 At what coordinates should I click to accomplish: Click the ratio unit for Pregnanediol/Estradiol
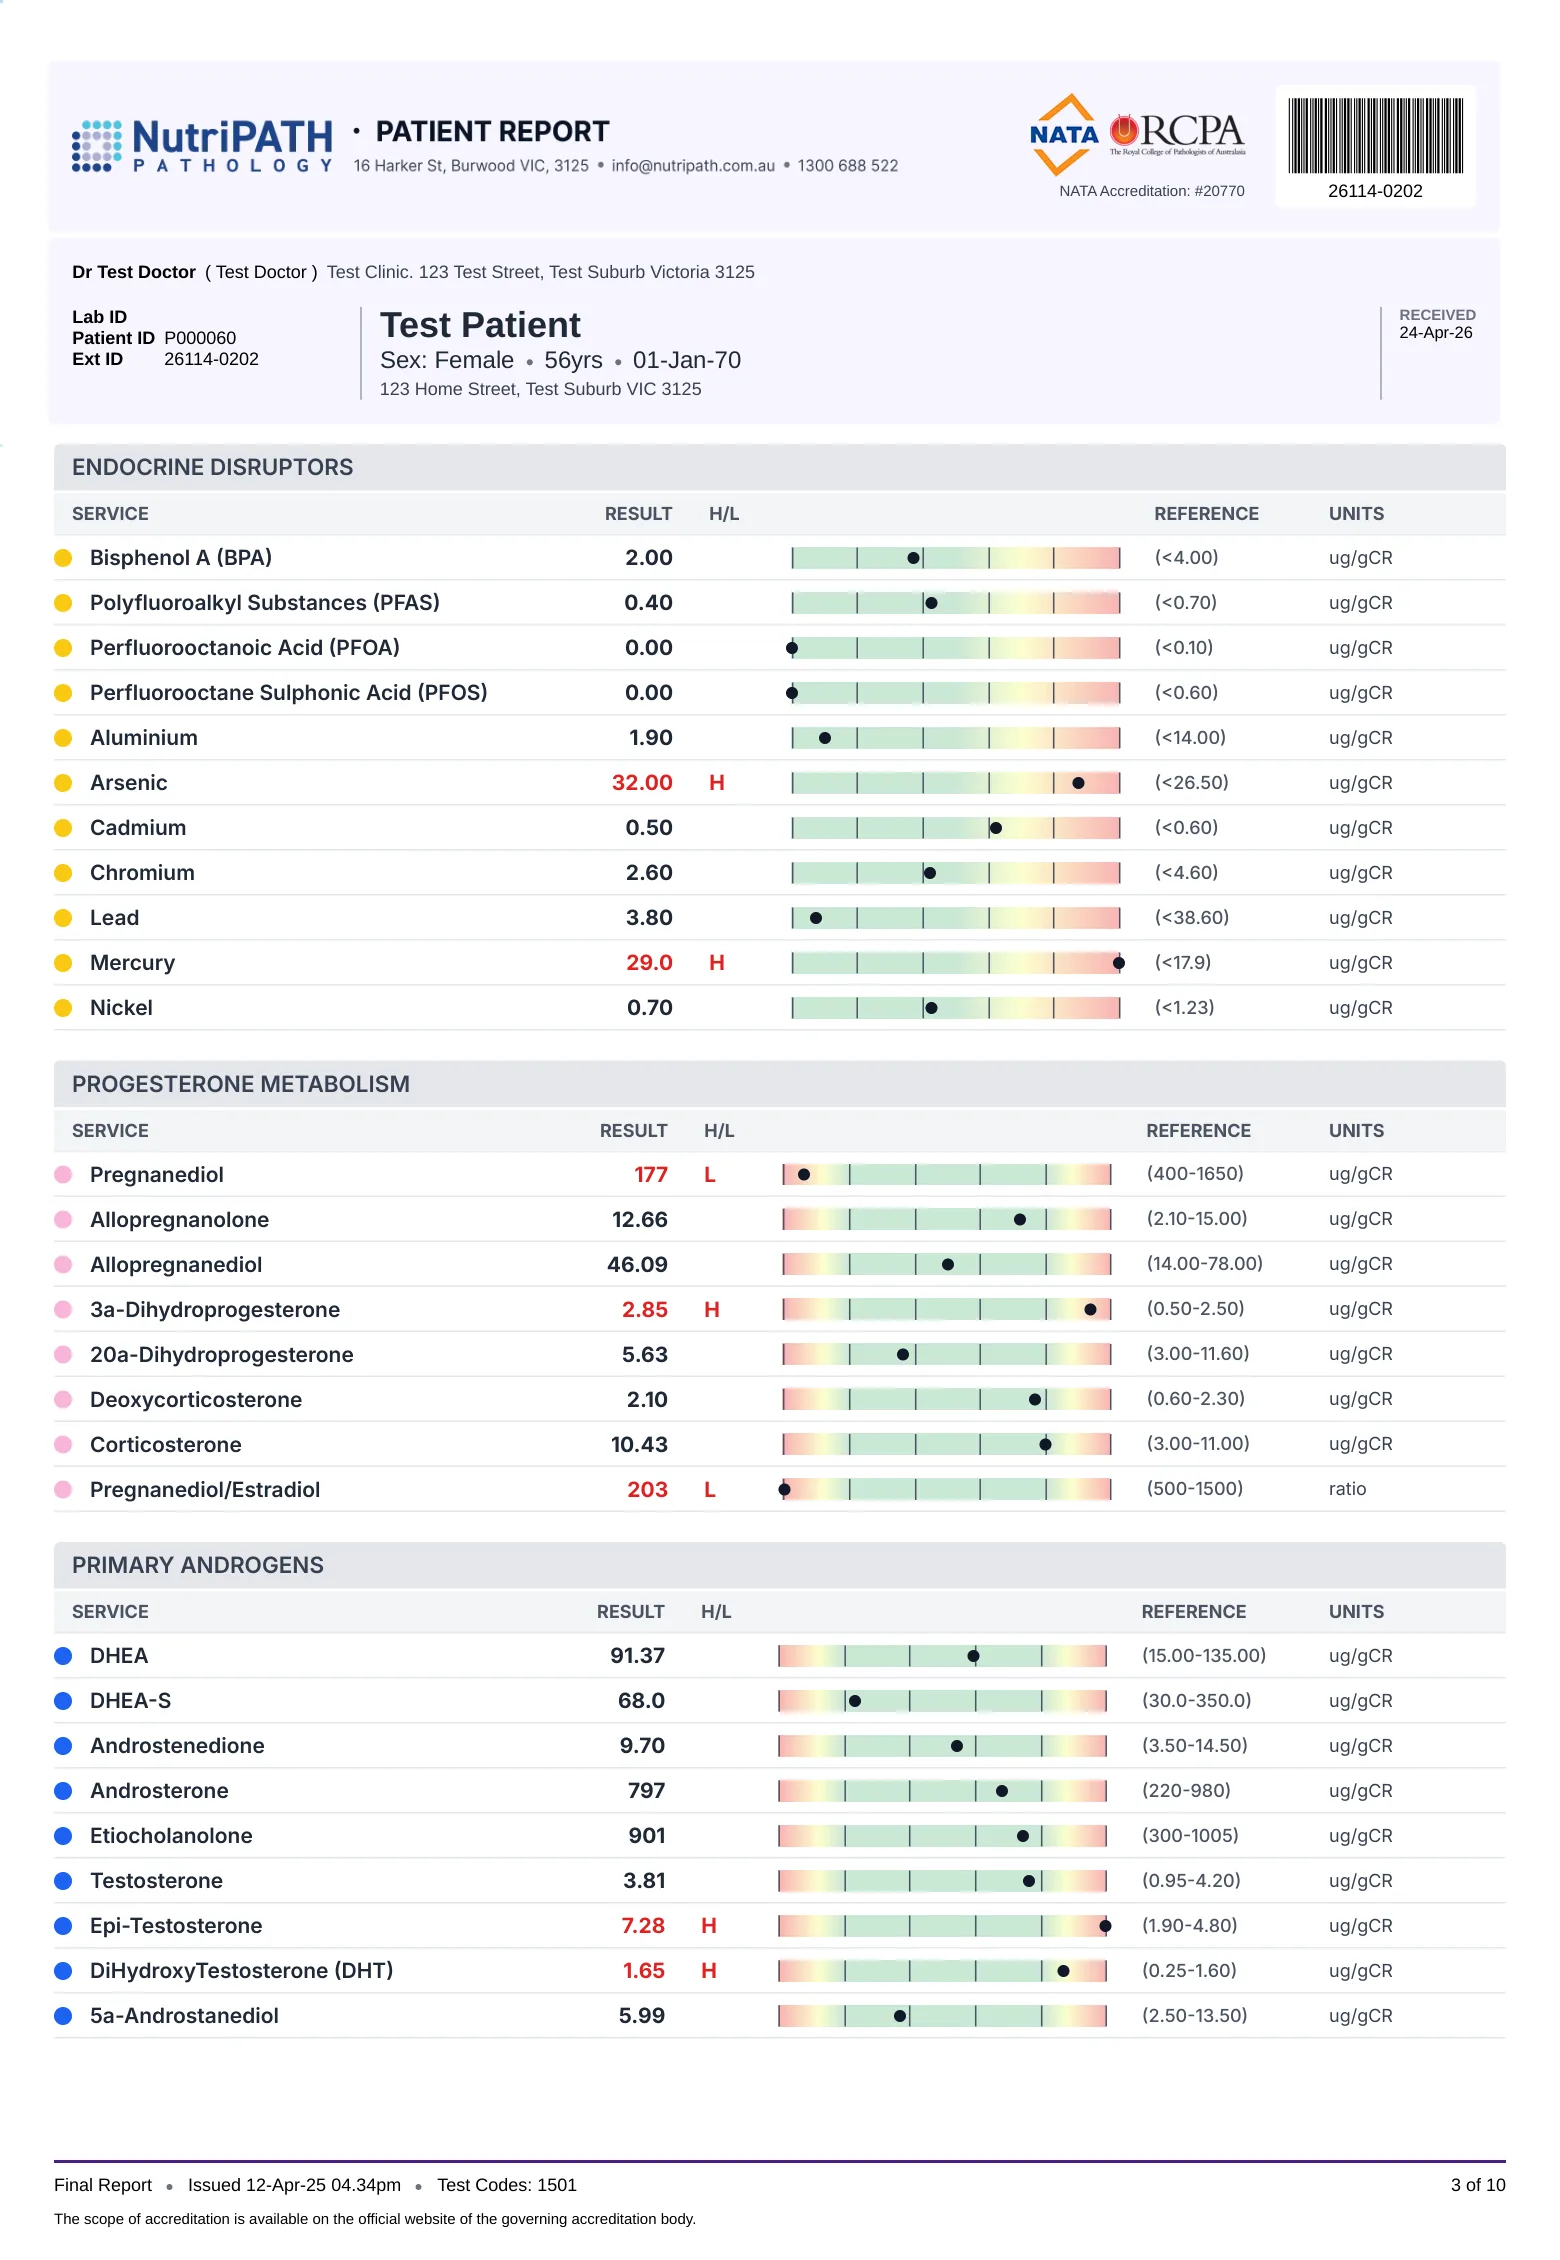(x=1347, y=1489)
